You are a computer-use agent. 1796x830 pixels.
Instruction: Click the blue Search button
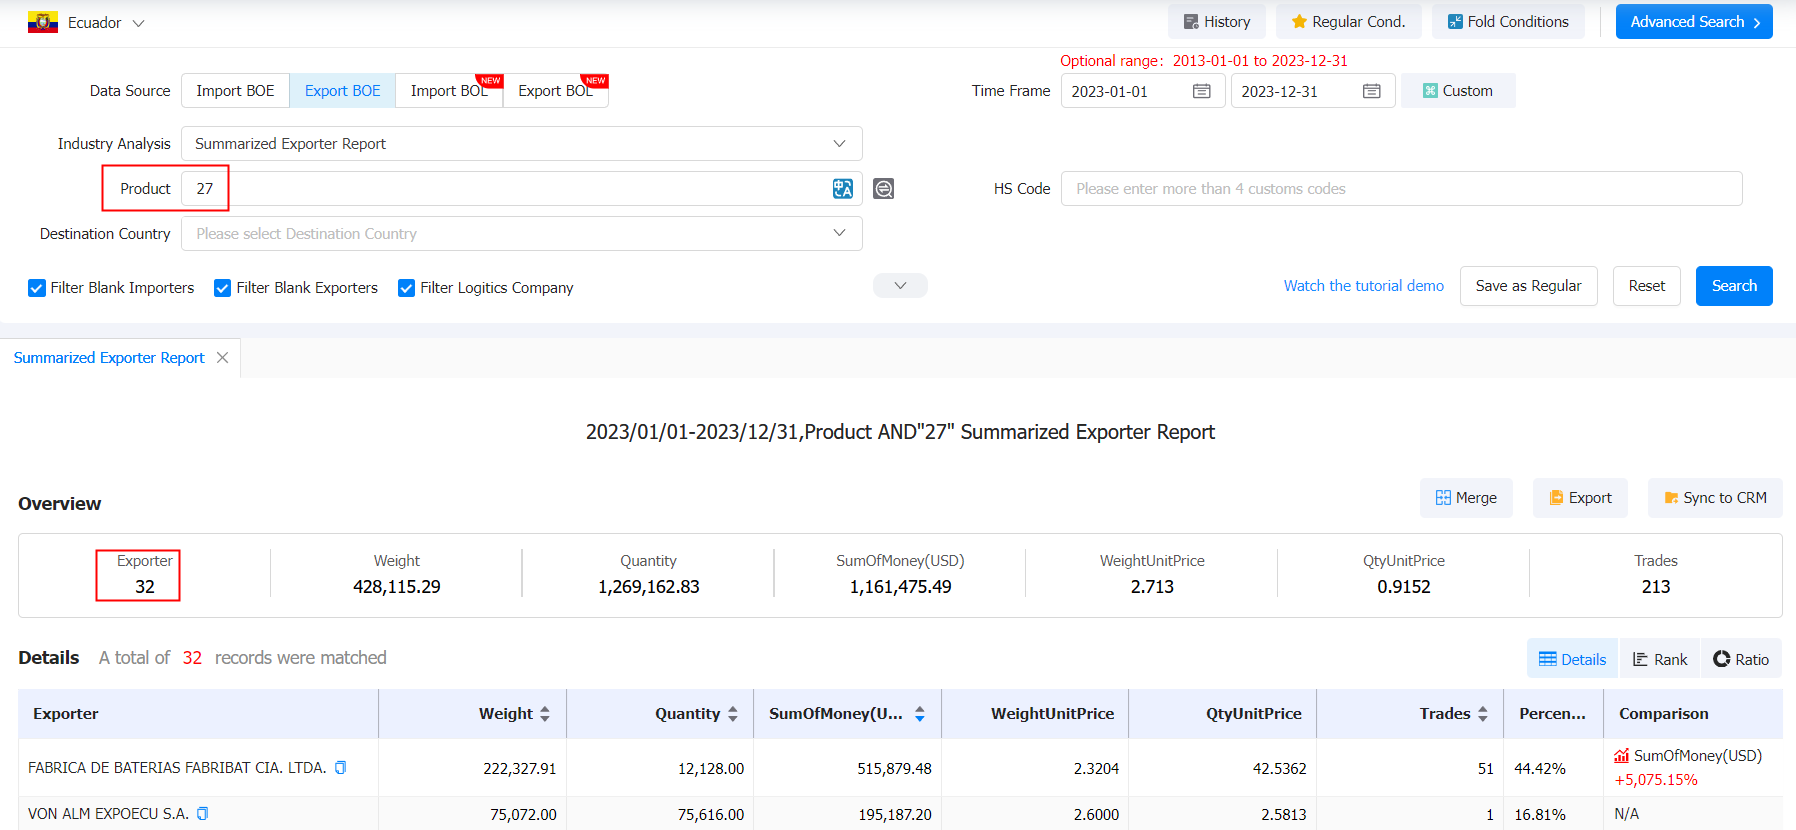[x=1734, y=286]
